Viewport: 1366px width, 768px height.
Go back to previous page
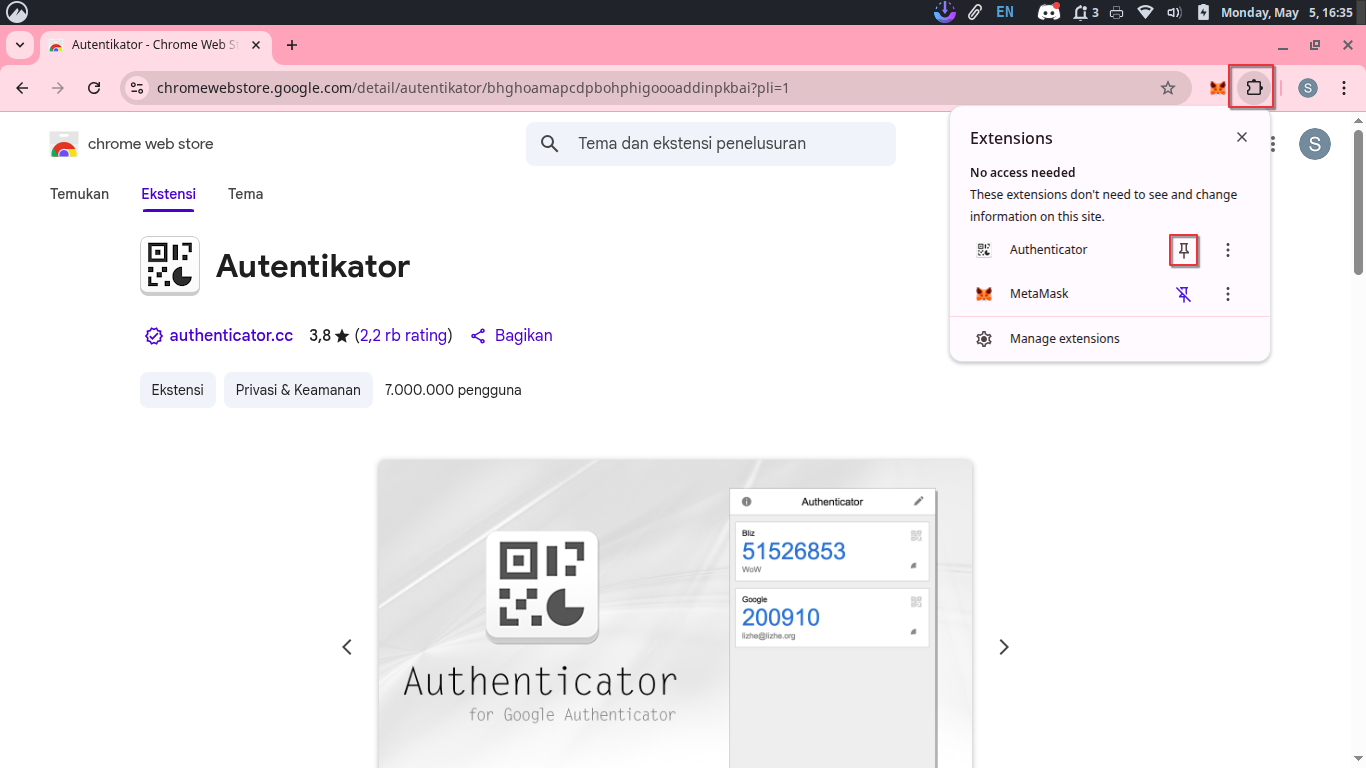coord(22,88)
